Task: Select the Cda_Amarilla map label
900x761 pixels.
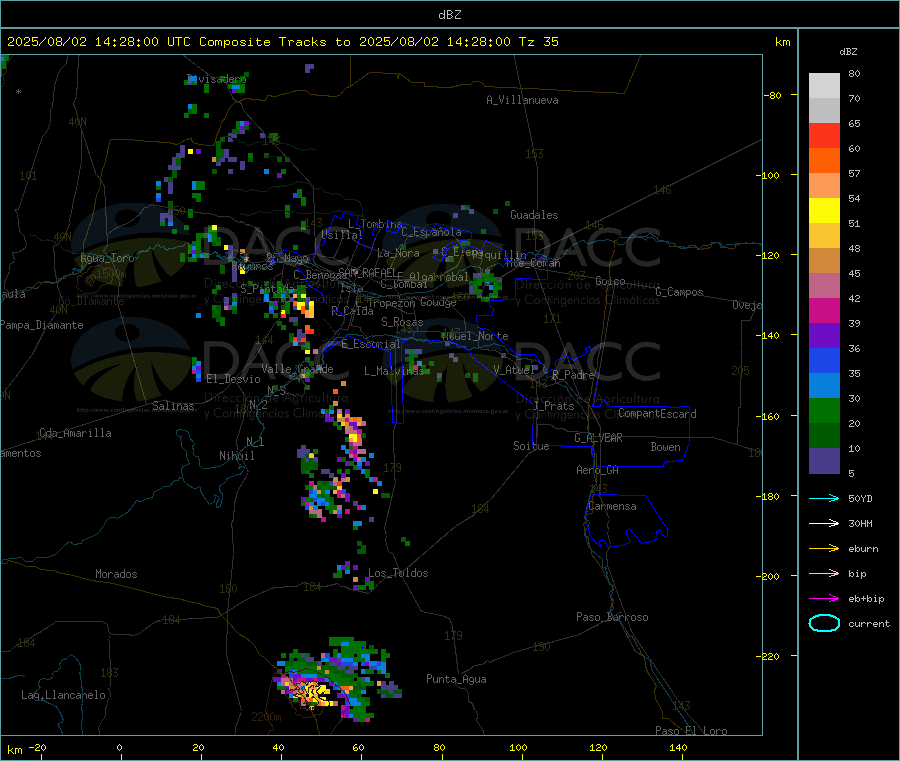Action: click(x=75, y=433)
